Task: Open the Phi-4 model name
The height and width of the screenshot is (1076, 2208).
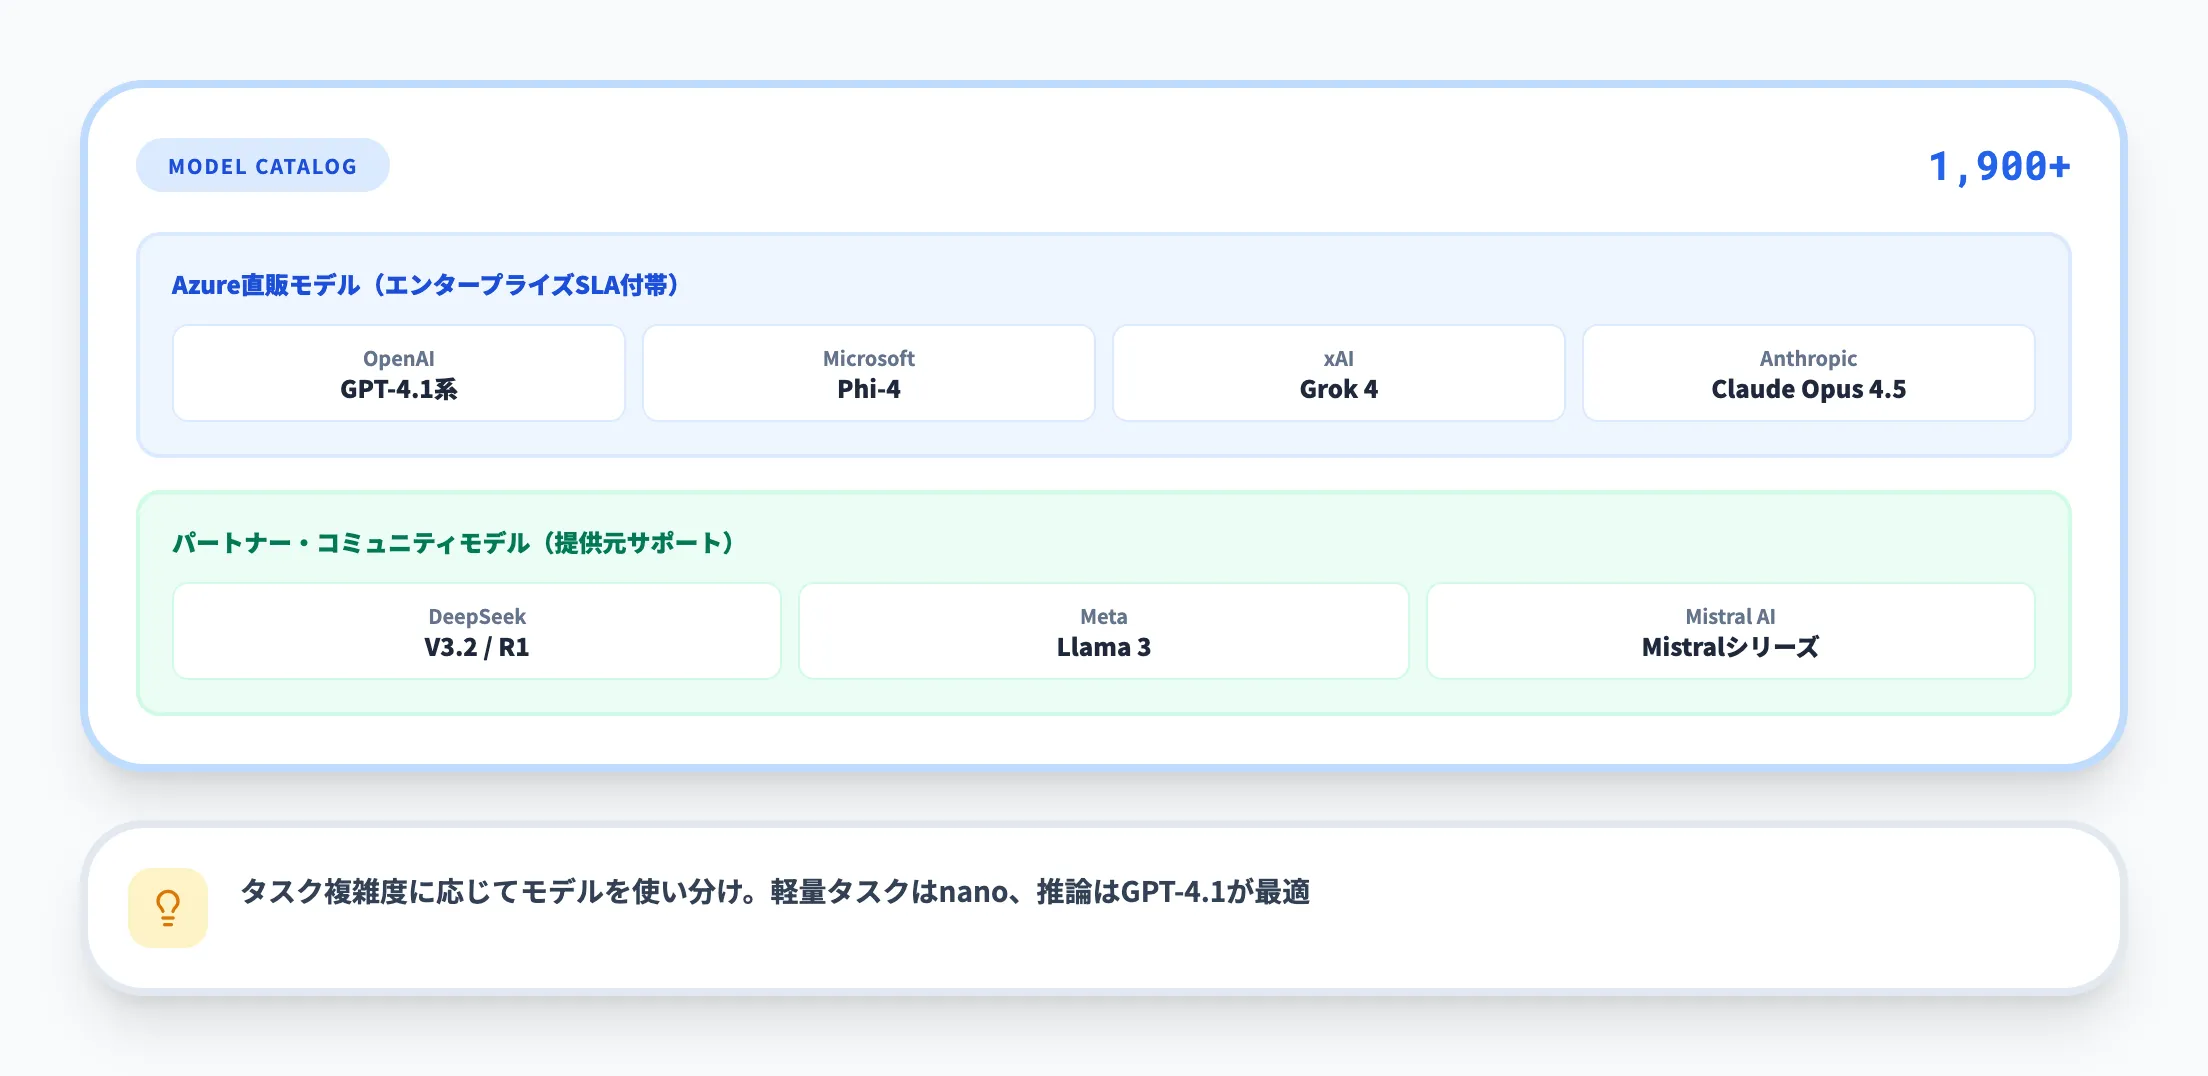Action: [868, 389]
